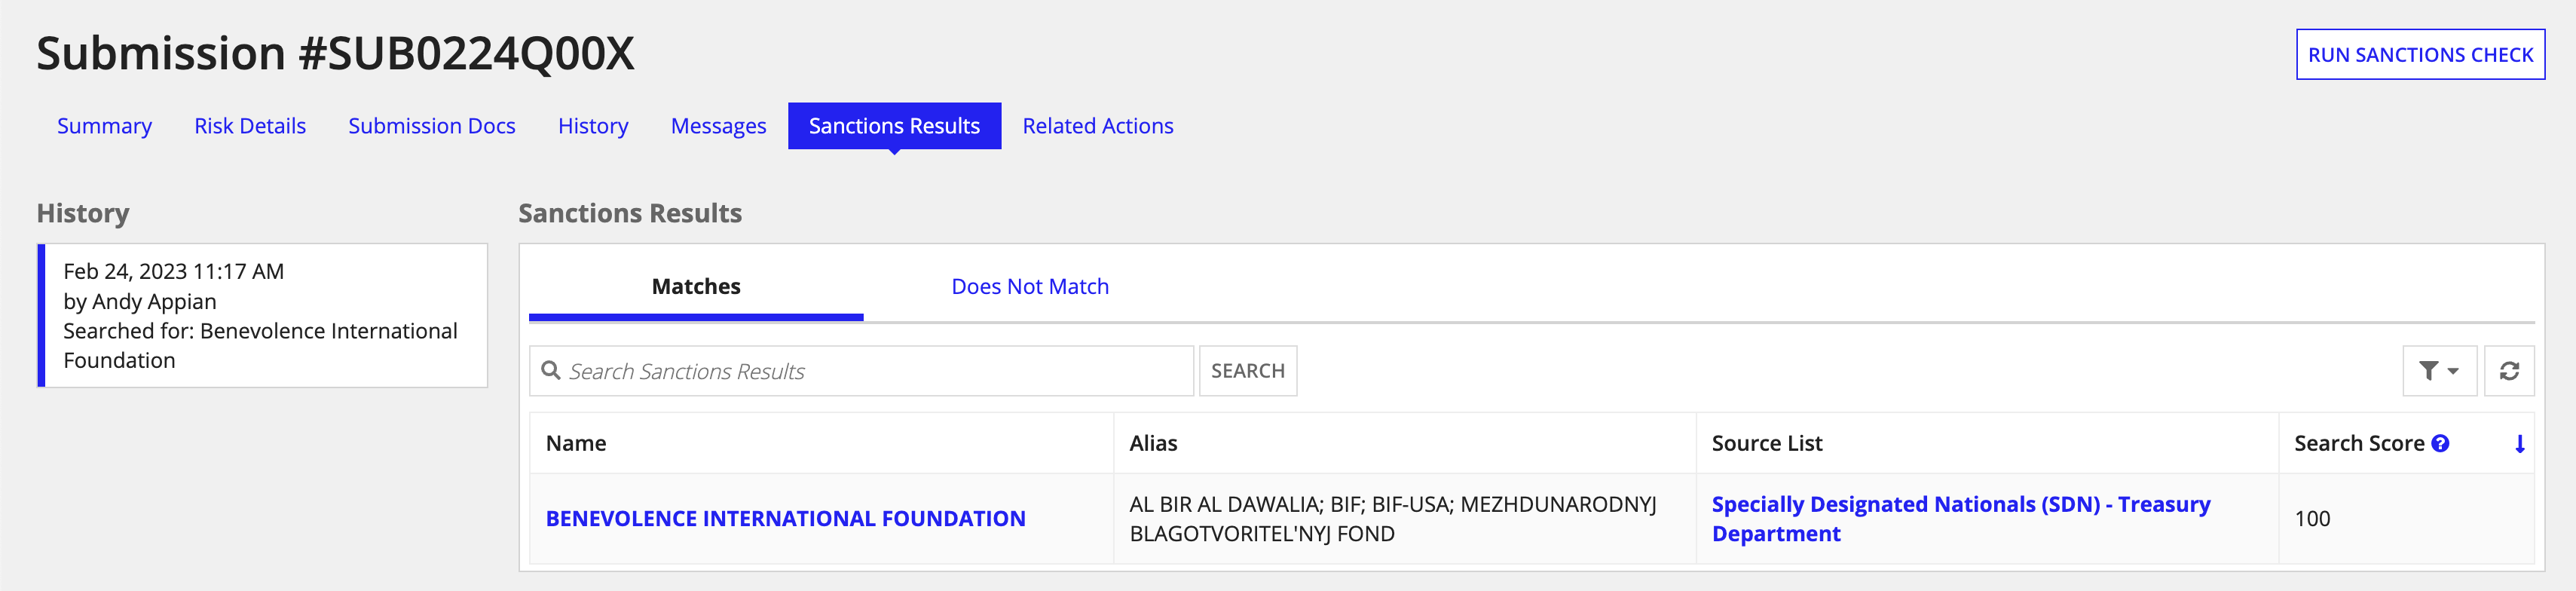Screen dimensions: 2576x591
Task: Refresh the sanctions results grid
Action: coord(2510,370)
